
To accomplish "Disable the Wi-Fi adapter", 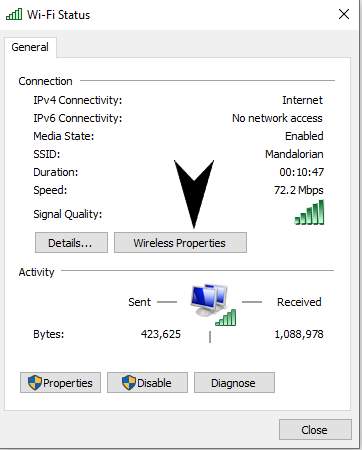I will click(147, 383).
